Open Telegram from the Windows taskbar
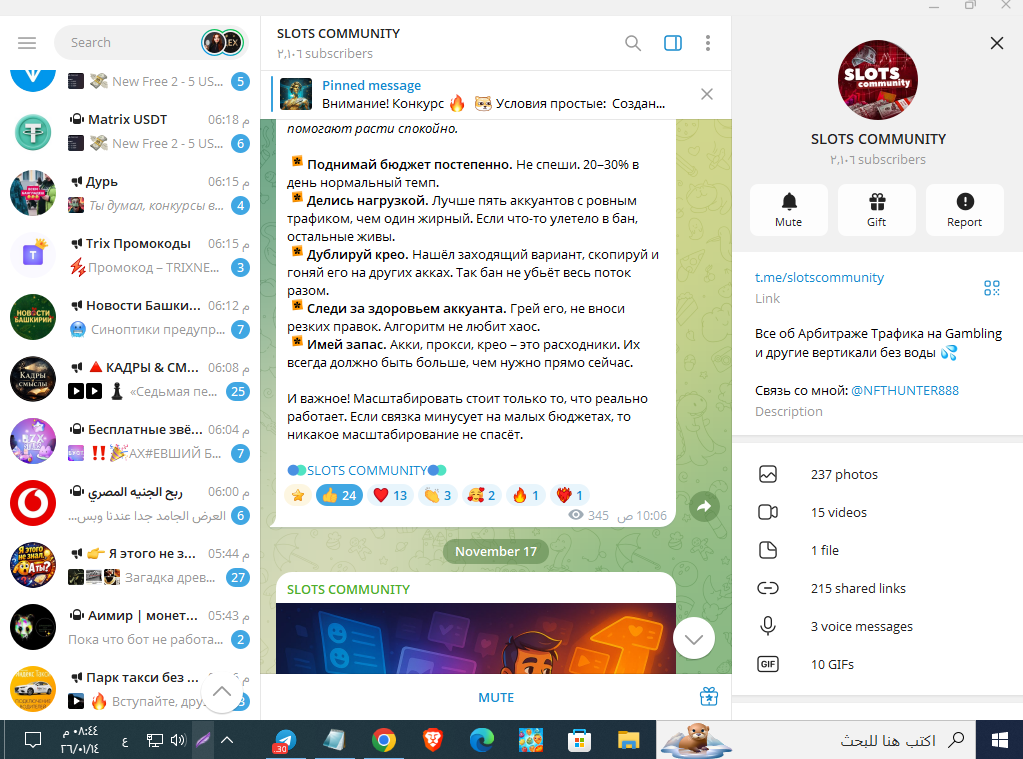This screenshot has height=759, width=1023. (284, 740)
